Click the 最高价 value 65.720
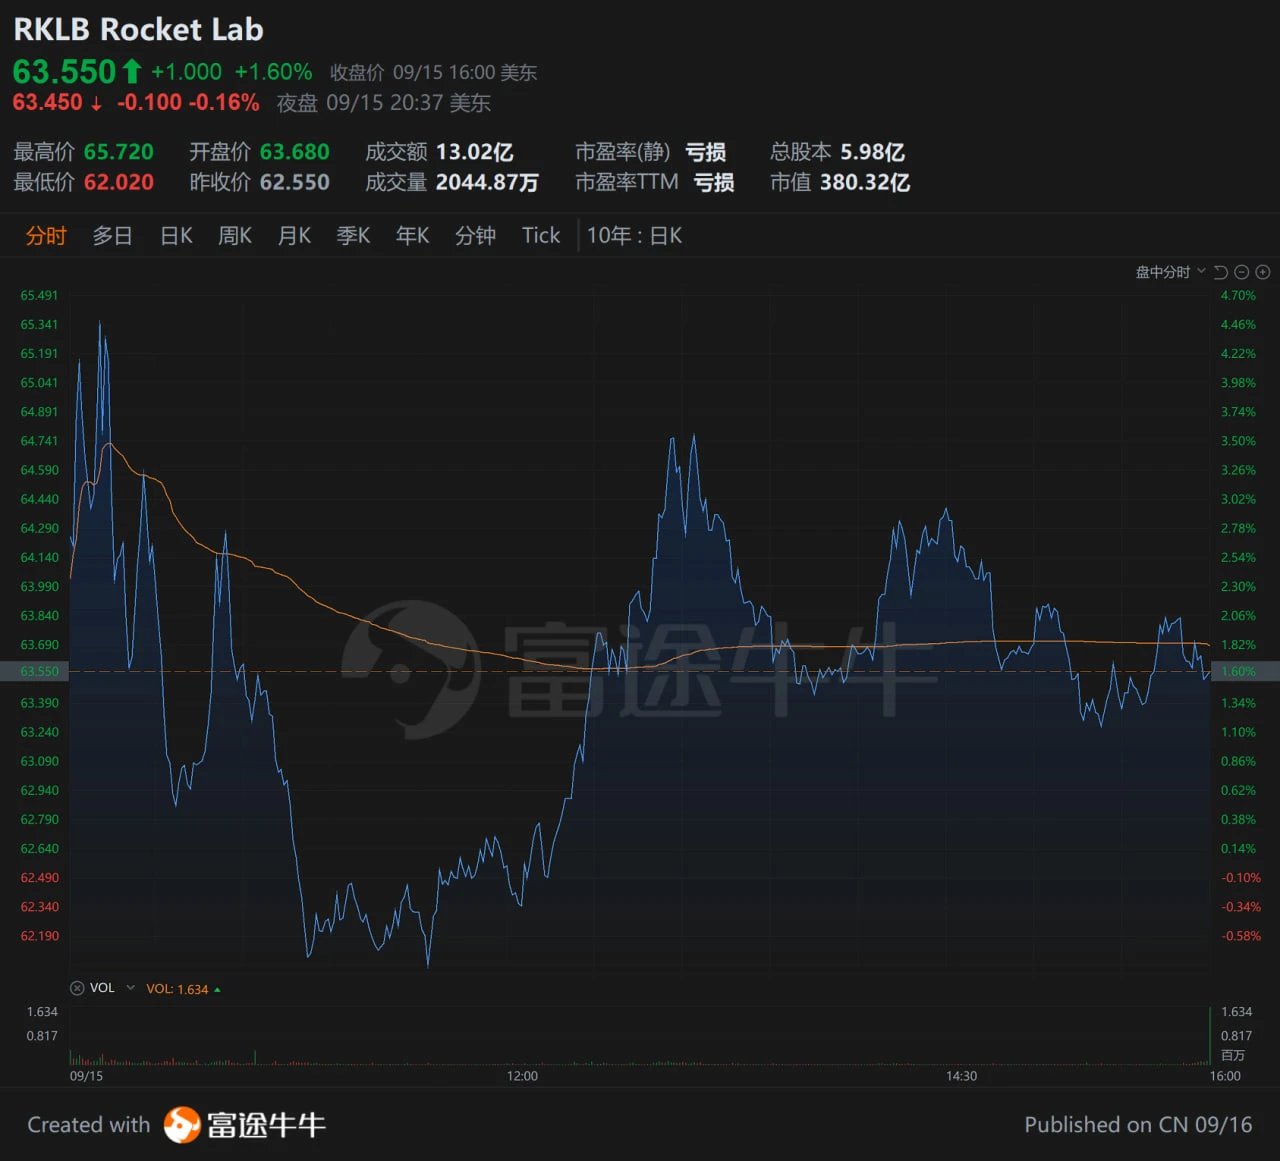Viewport: 1280px width, 1161px height. [x=119, y=152]
